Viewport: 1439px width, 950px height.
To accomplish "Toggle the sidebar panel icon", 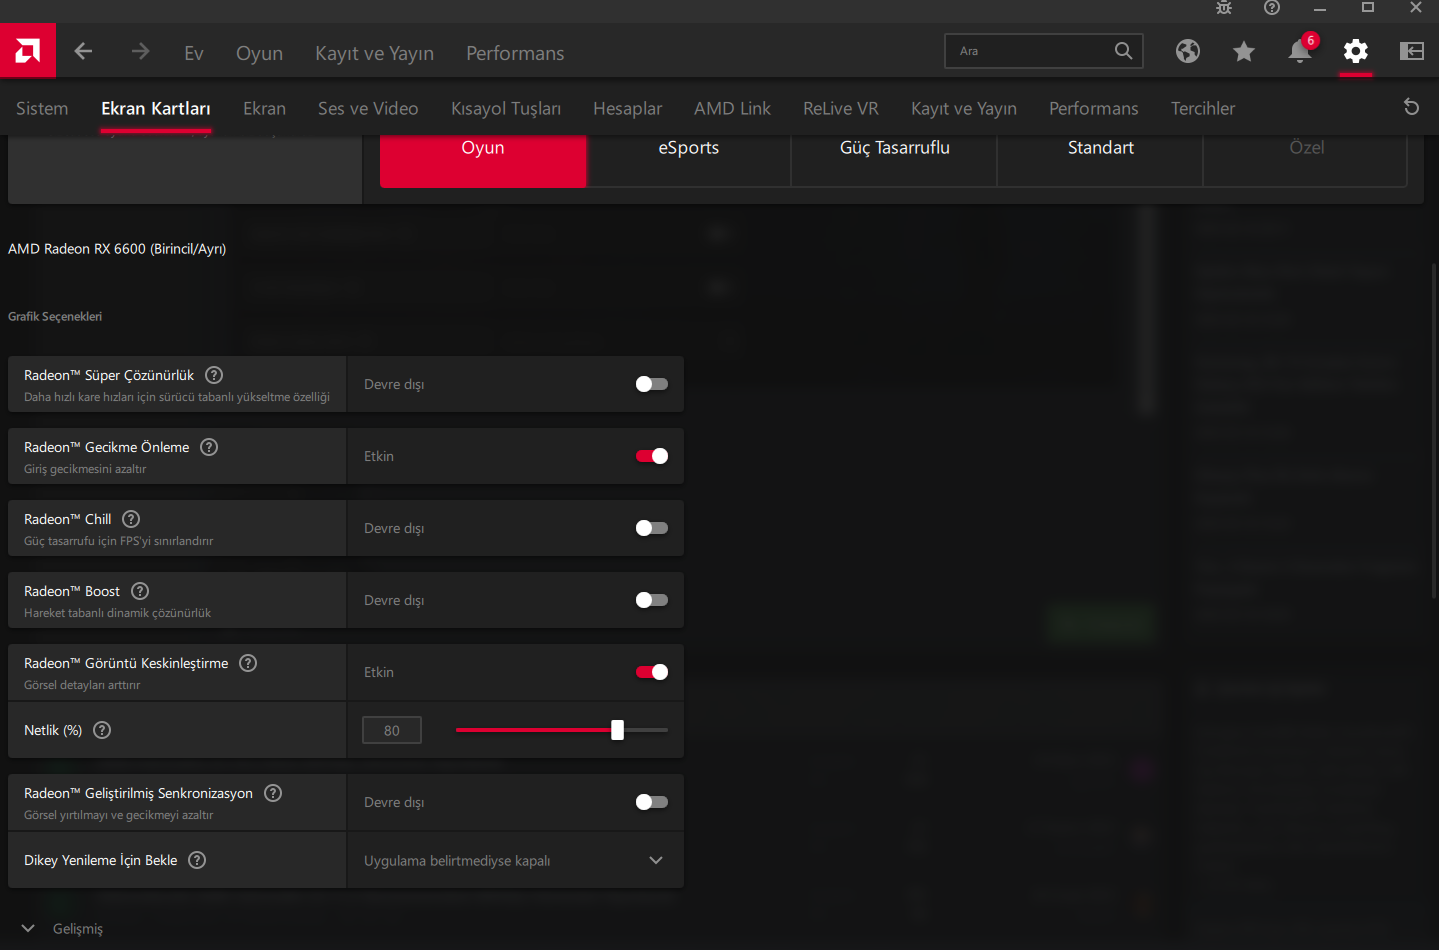I will tap(1412, 51).
